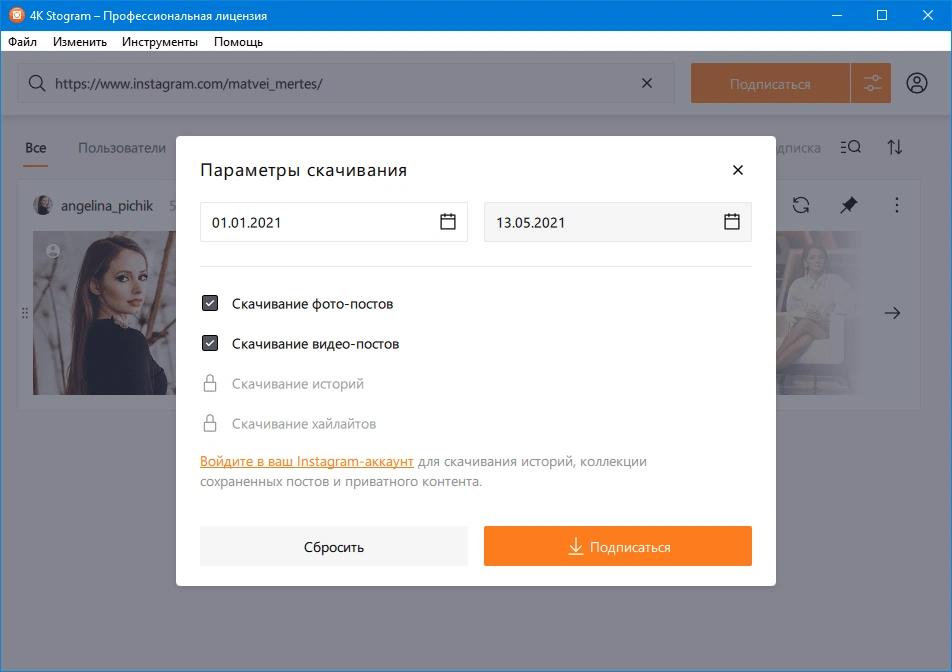Click the orange Подписаться button in dialog
Image resolution: width=952 pixels, height=672 pixels.
[x=617, y=546]
